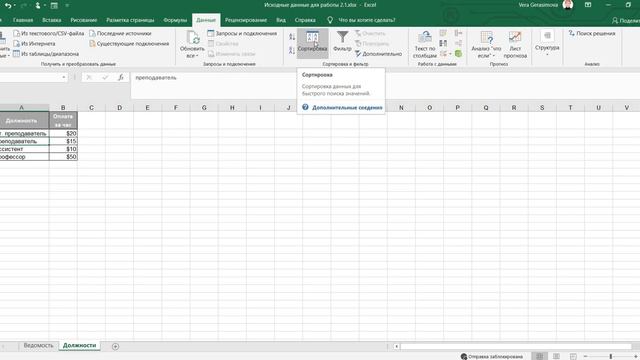Open the View (Вид) tab
Viewport: 640px width, 360px height.
point(281,20)
